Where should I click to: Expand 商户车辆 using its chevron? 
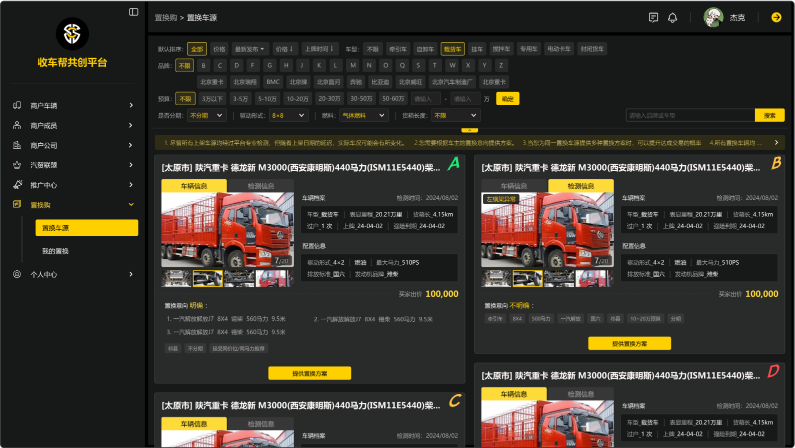(131, 105)
